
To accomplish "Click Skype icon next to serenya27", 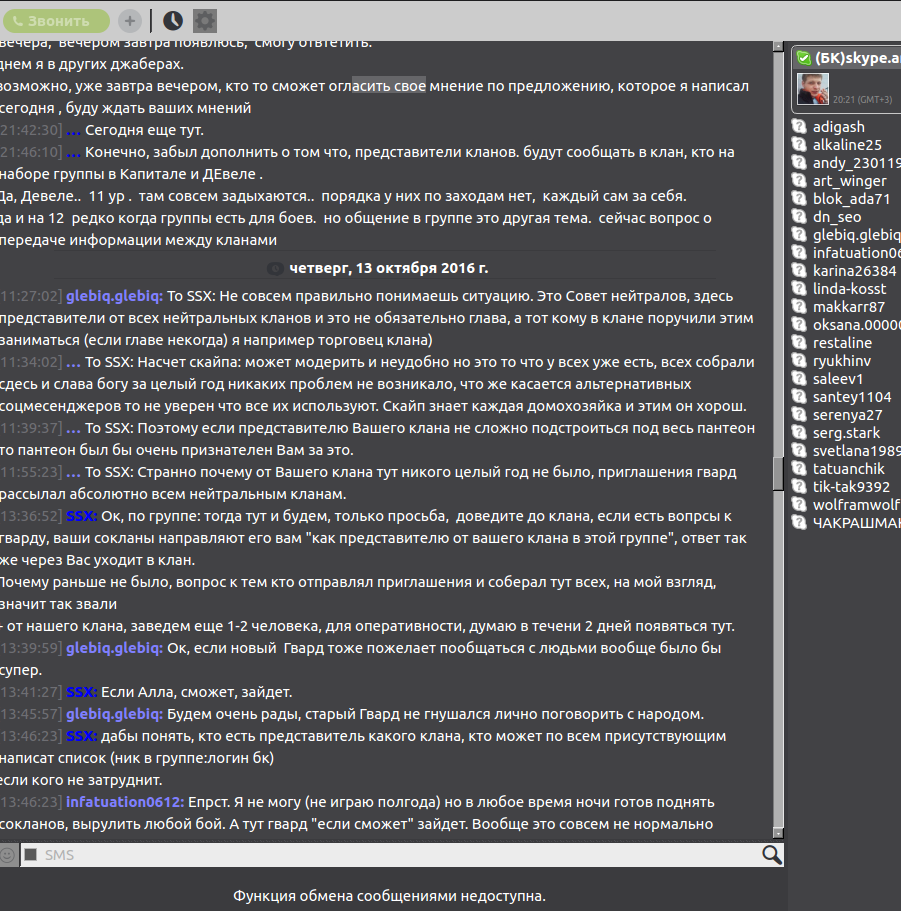I will (x=799, y=414).
